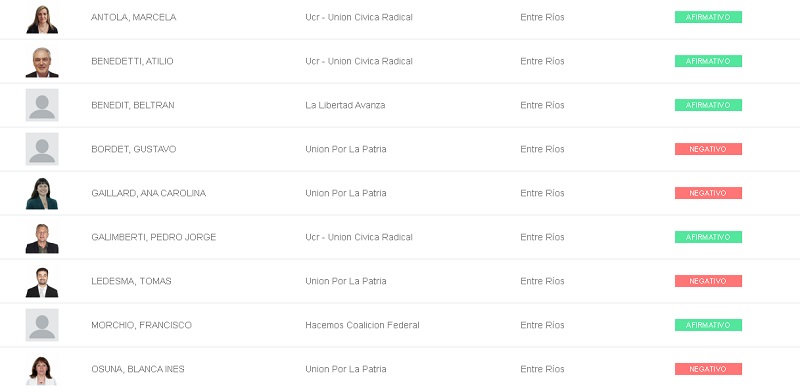800x390 pixels.
Task: Open Tomas Ledesma's profile photo
Action: point(42,281)
